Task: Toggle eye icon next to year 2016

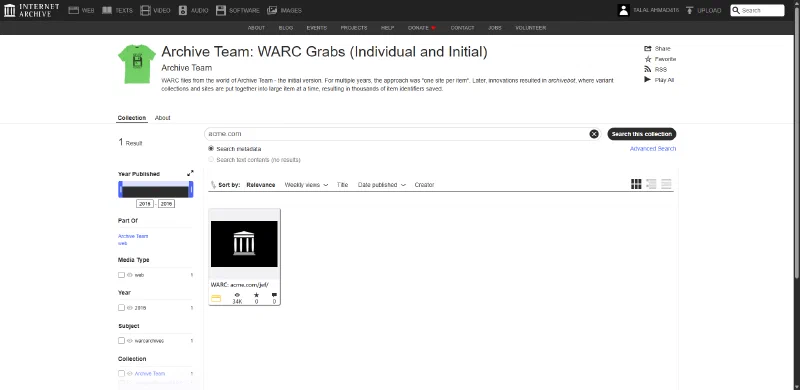Action: [130, 308]
